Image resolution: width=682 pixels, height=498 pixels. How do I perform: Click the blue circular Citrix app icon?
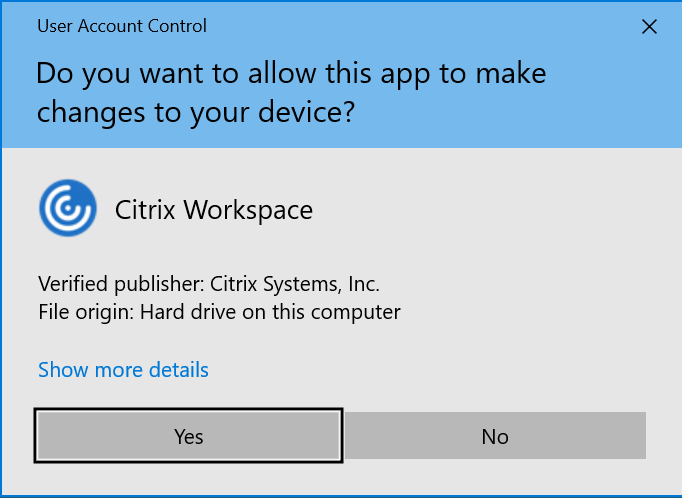[68, 208]
